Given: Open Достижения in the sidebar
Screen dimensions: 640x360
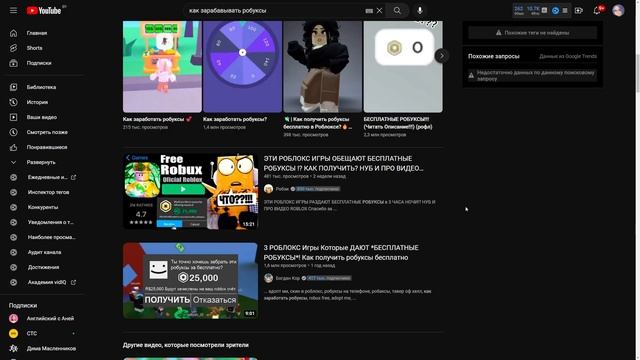Looking at the screenshot, I should [x=44, y=267].
